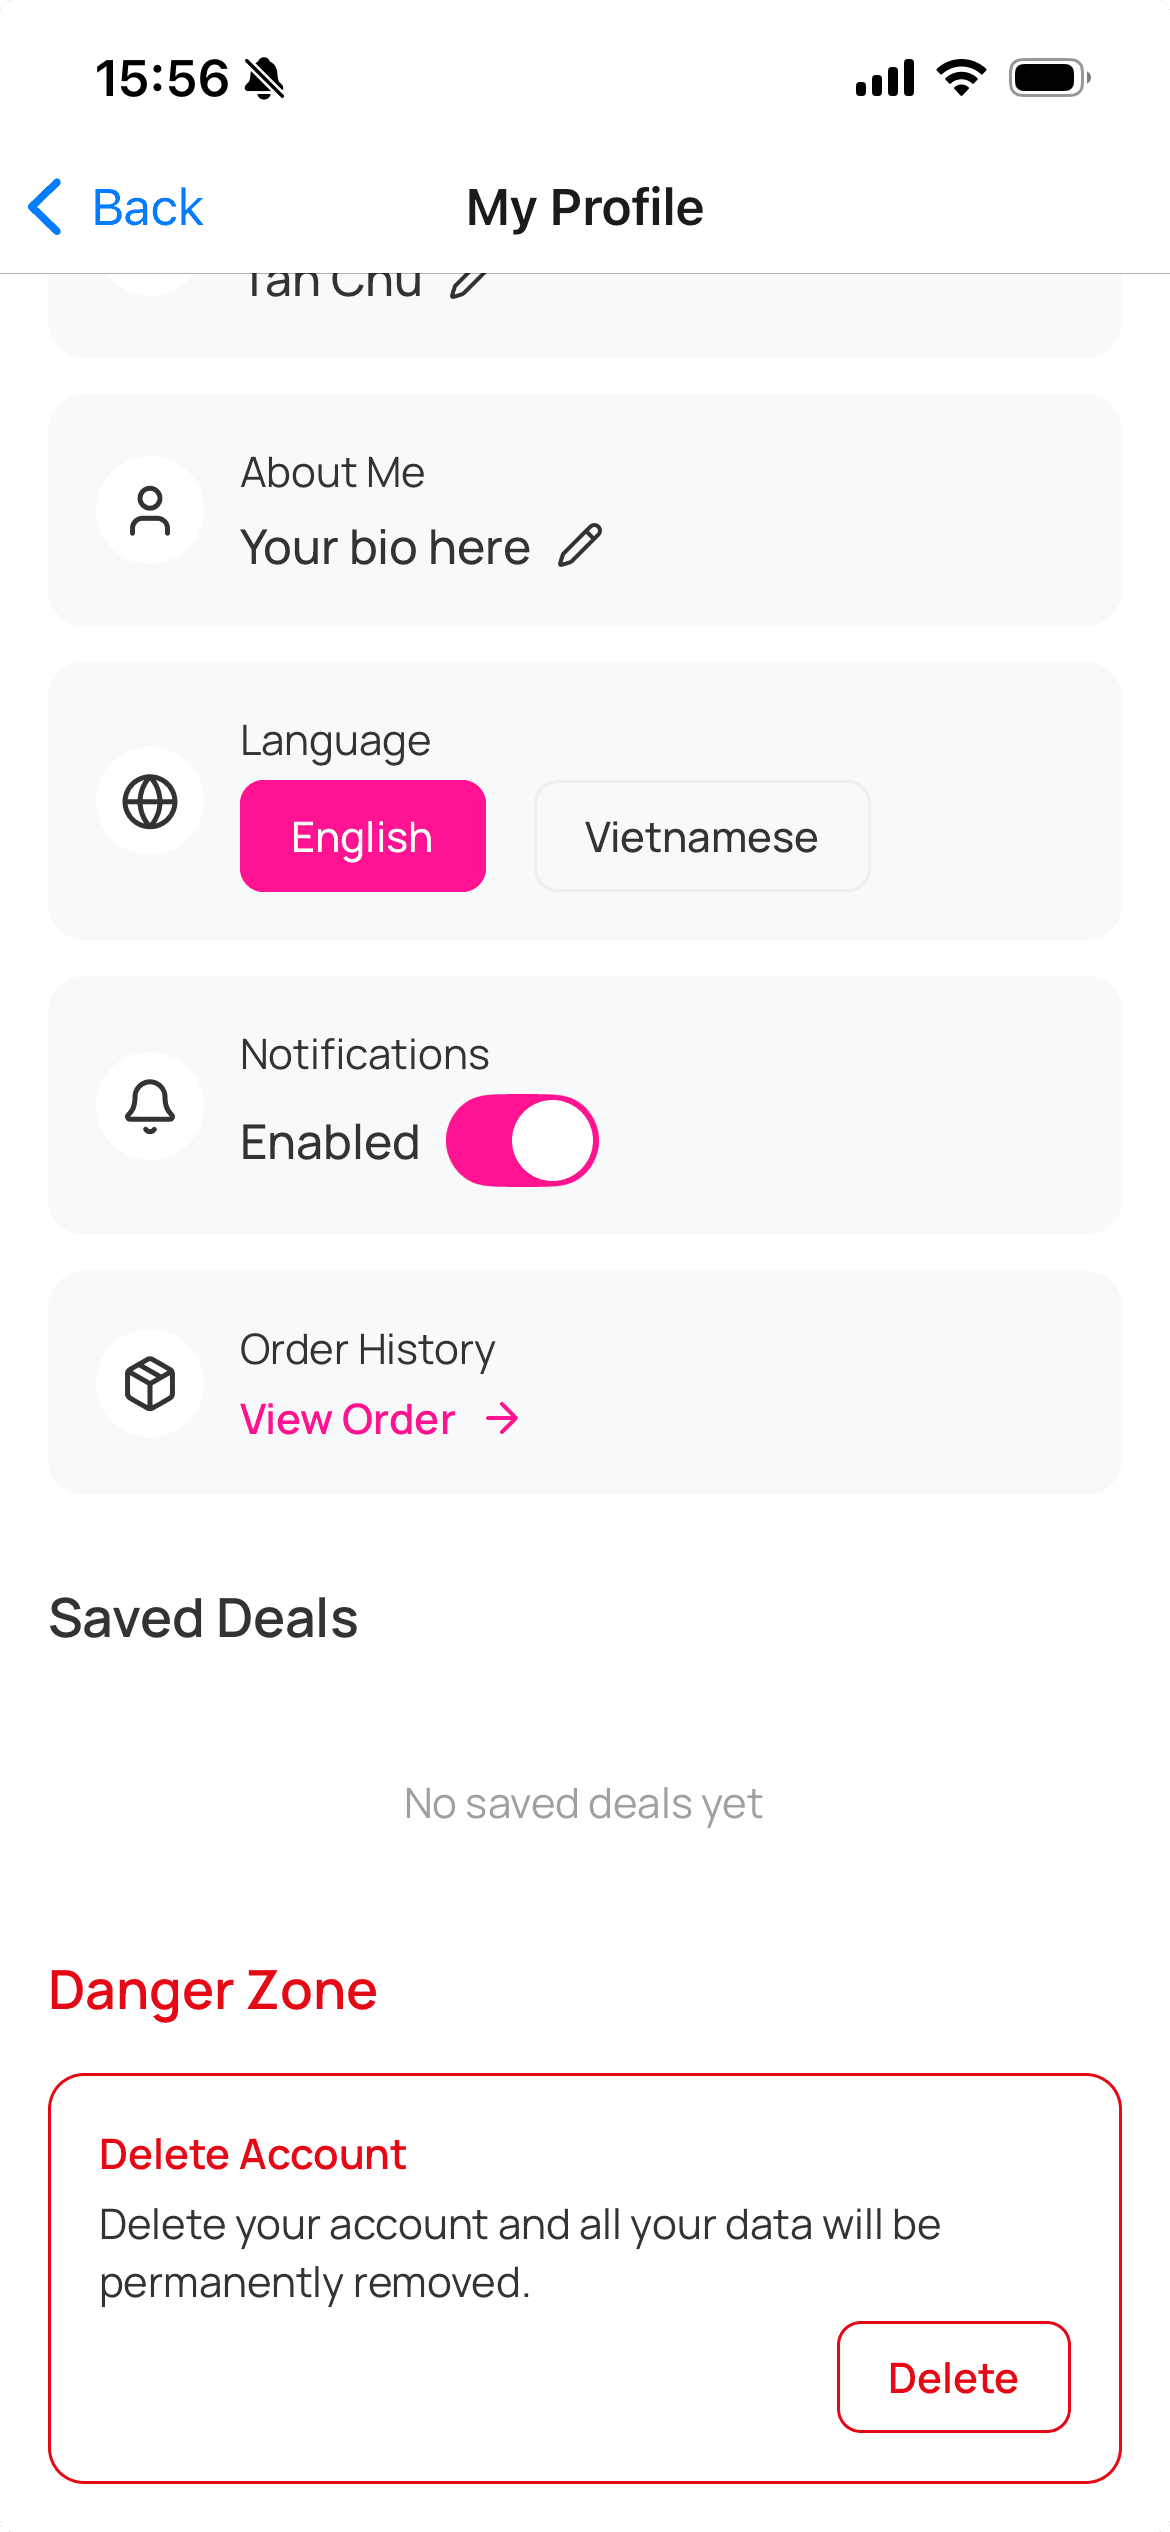The height and width of the screenshot is (2532, 1170).
Task: Tap the About Me person icon
Action: 150,510
